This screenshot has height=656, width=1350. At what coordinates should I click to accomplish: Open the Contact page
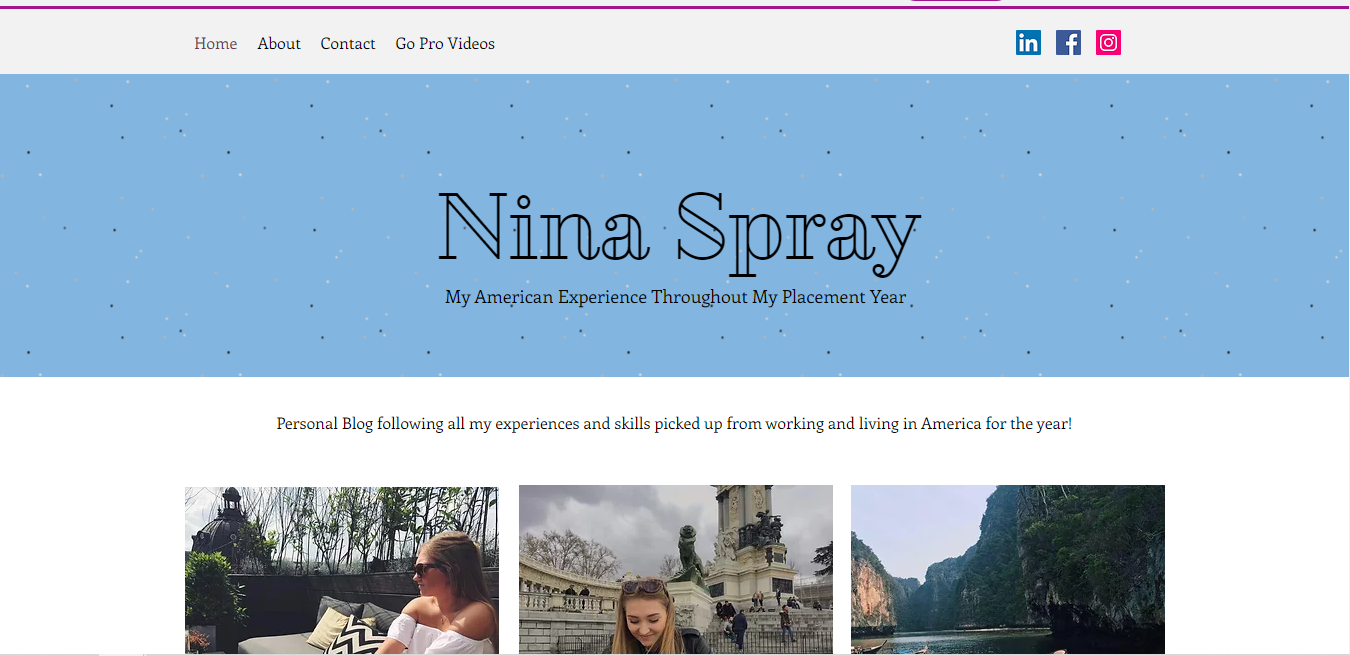pyautogui.click(x=348, y=43)
